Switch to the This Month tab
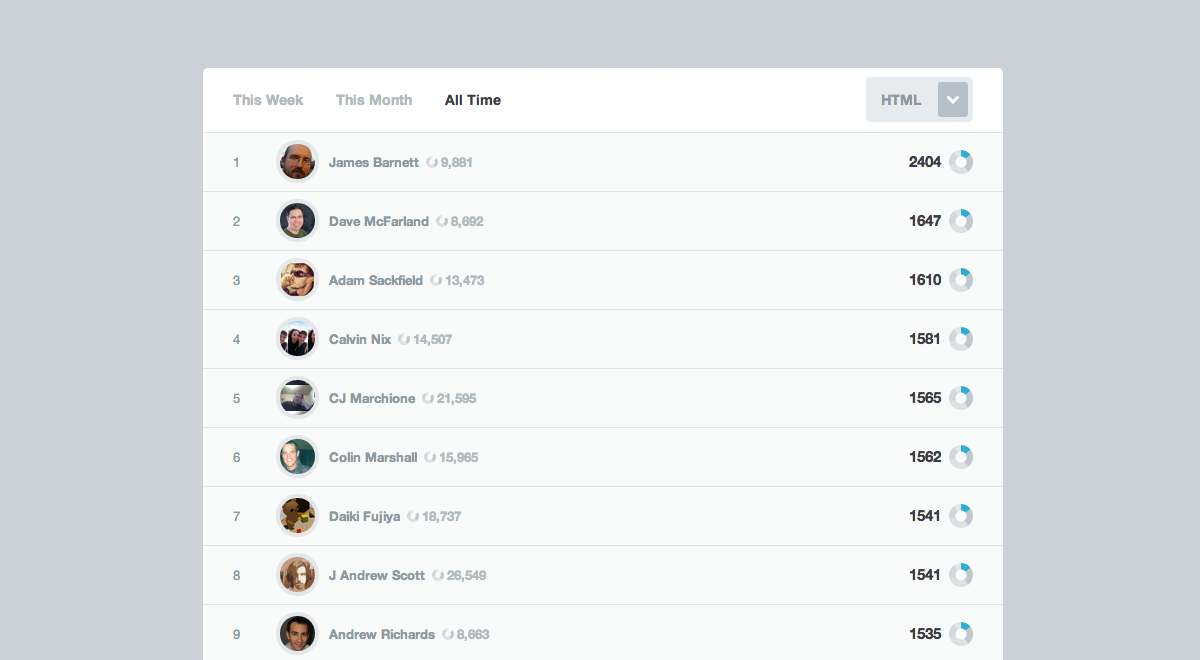Viewport: 1200px width, 660px height. pyautogui.click(x=374, y=100)
